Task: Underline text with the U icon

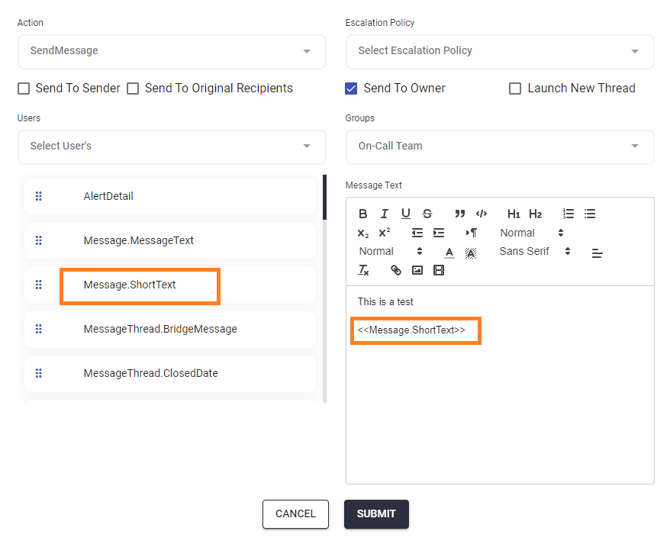Action: click(406, 214)
